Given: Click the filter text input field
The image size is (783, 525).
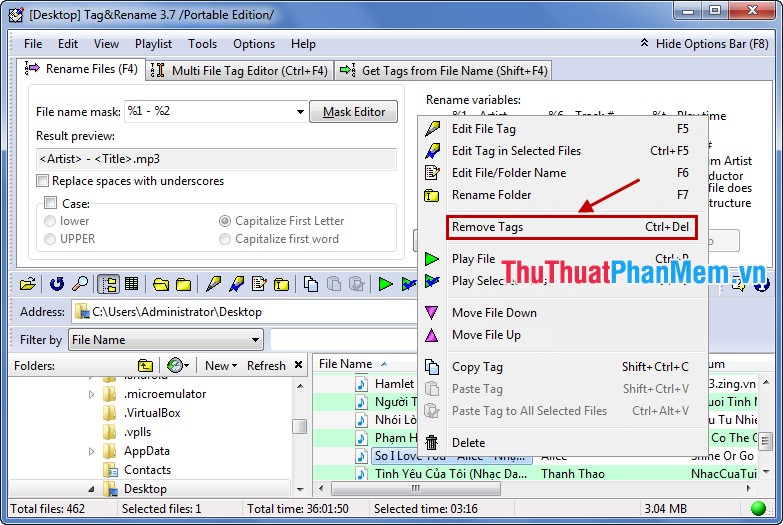Looking at the screenshot, I should pyautogui.click(x=344, y=340).
